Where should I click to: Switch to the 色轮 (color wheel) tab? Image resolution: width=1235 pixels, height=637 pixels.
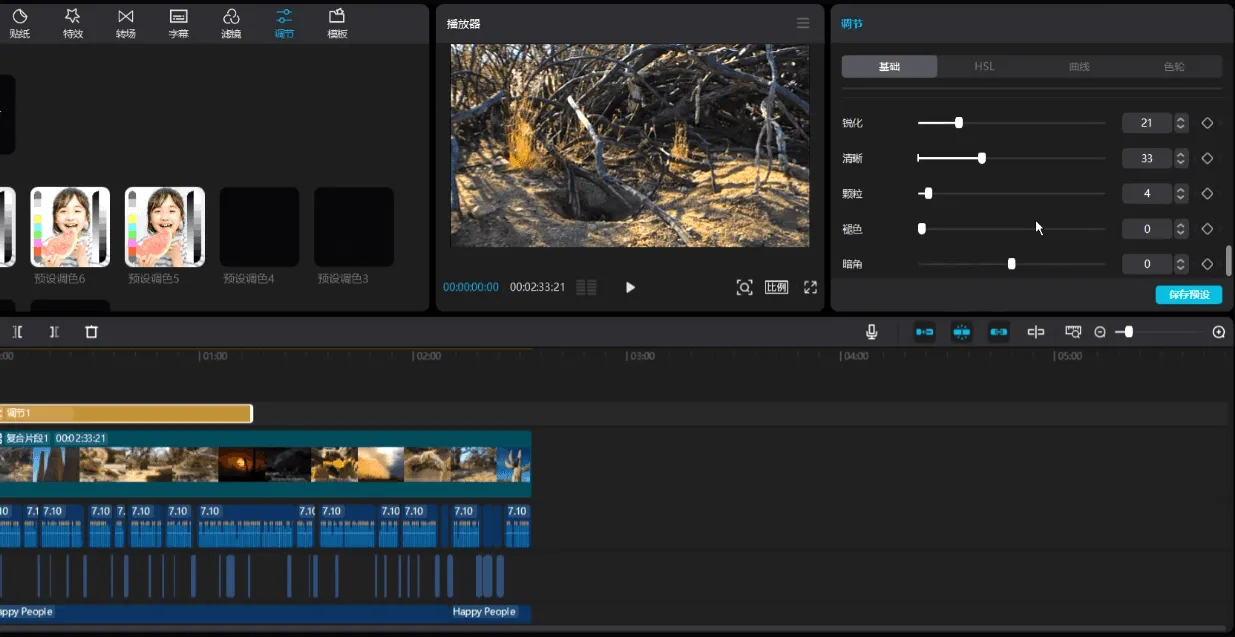pyautogui.click(x=1174, y=67)
